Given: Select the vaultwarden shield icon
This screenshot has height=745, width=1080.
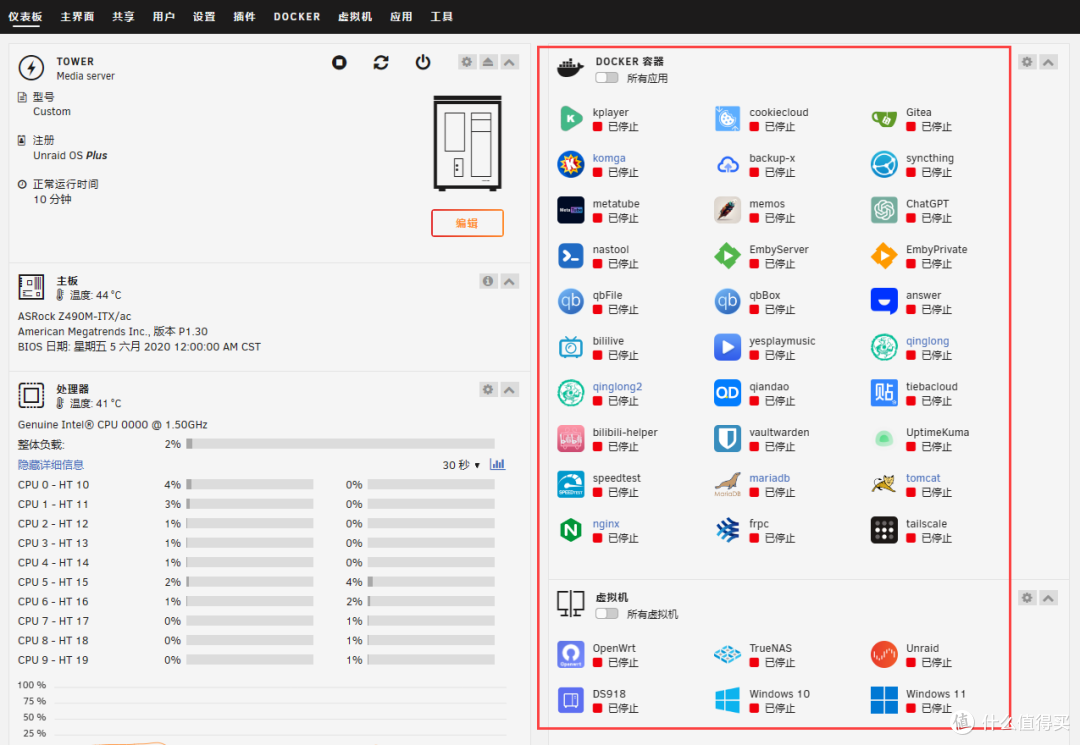Looking at the screenshot, I should click(x=727, y=439).
